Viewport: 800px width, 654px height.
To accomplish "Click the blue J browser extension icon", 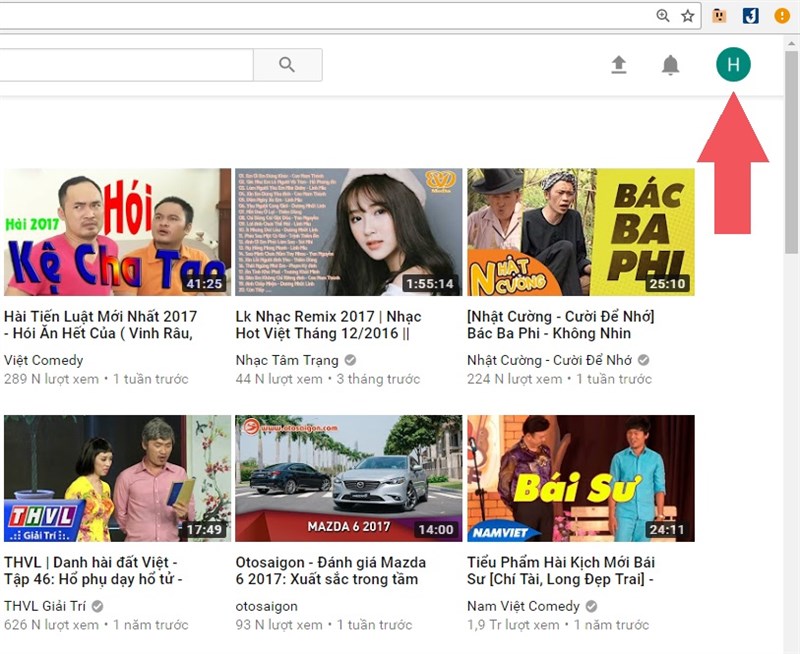I will click(x=750, y=16).
